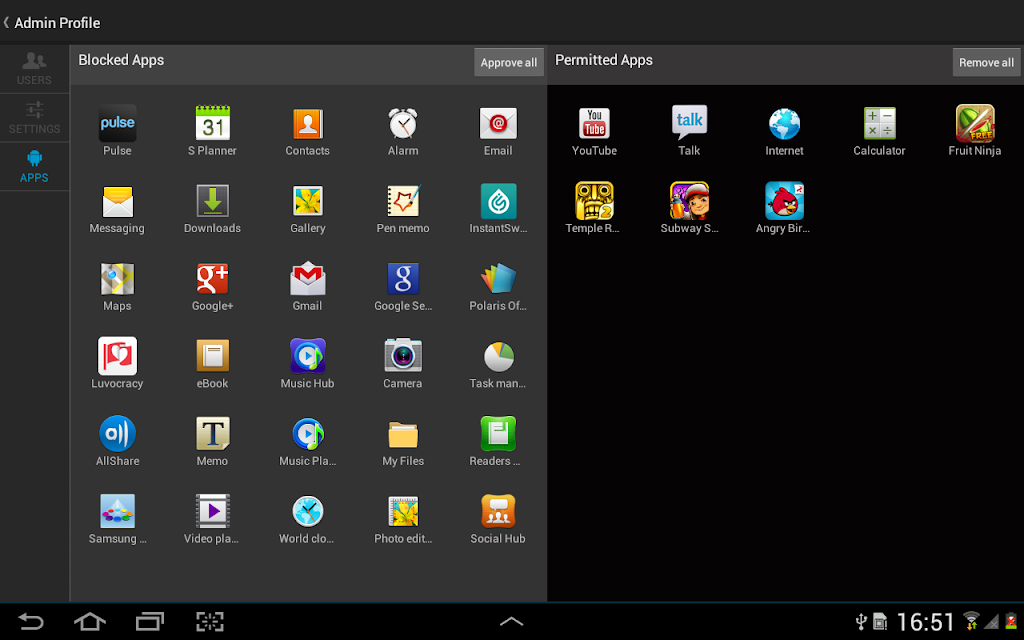The height and width of the screenshot is (640, 1024).
Task: Tap the Android home button
Action: click(x=90, y=621)
